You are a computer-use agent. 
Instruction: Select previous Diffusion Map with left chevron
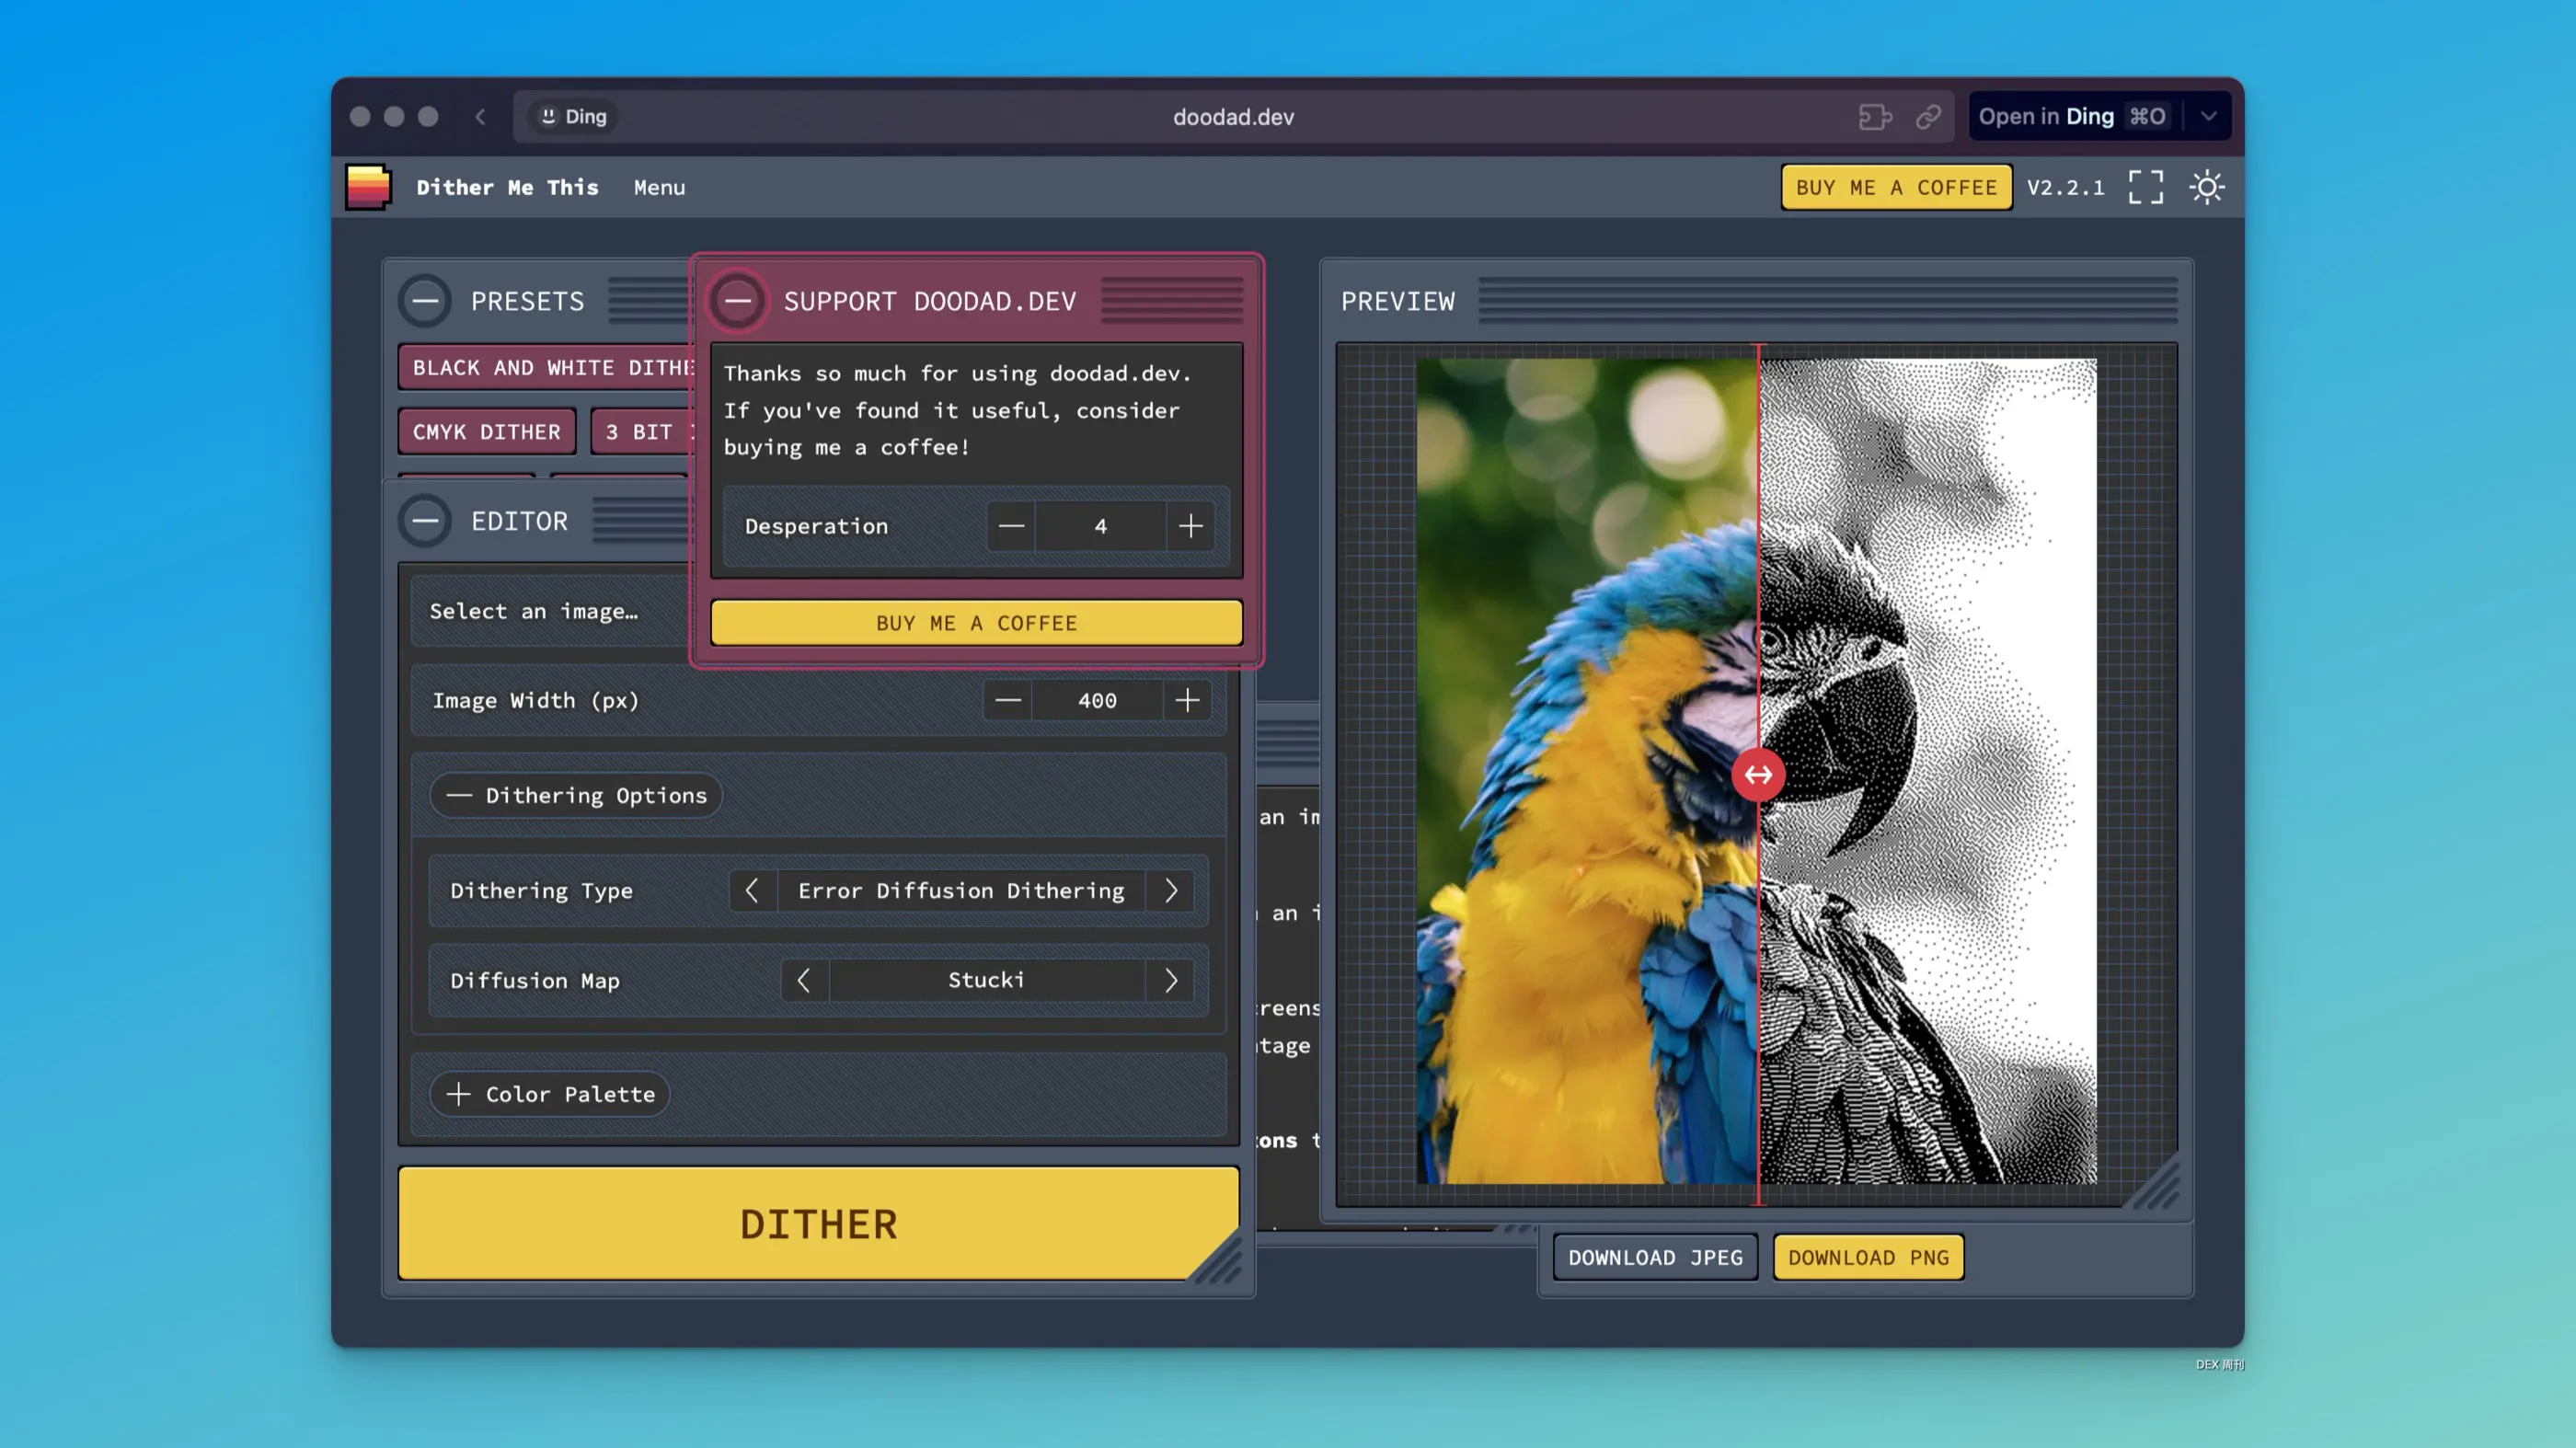point(804,980)
